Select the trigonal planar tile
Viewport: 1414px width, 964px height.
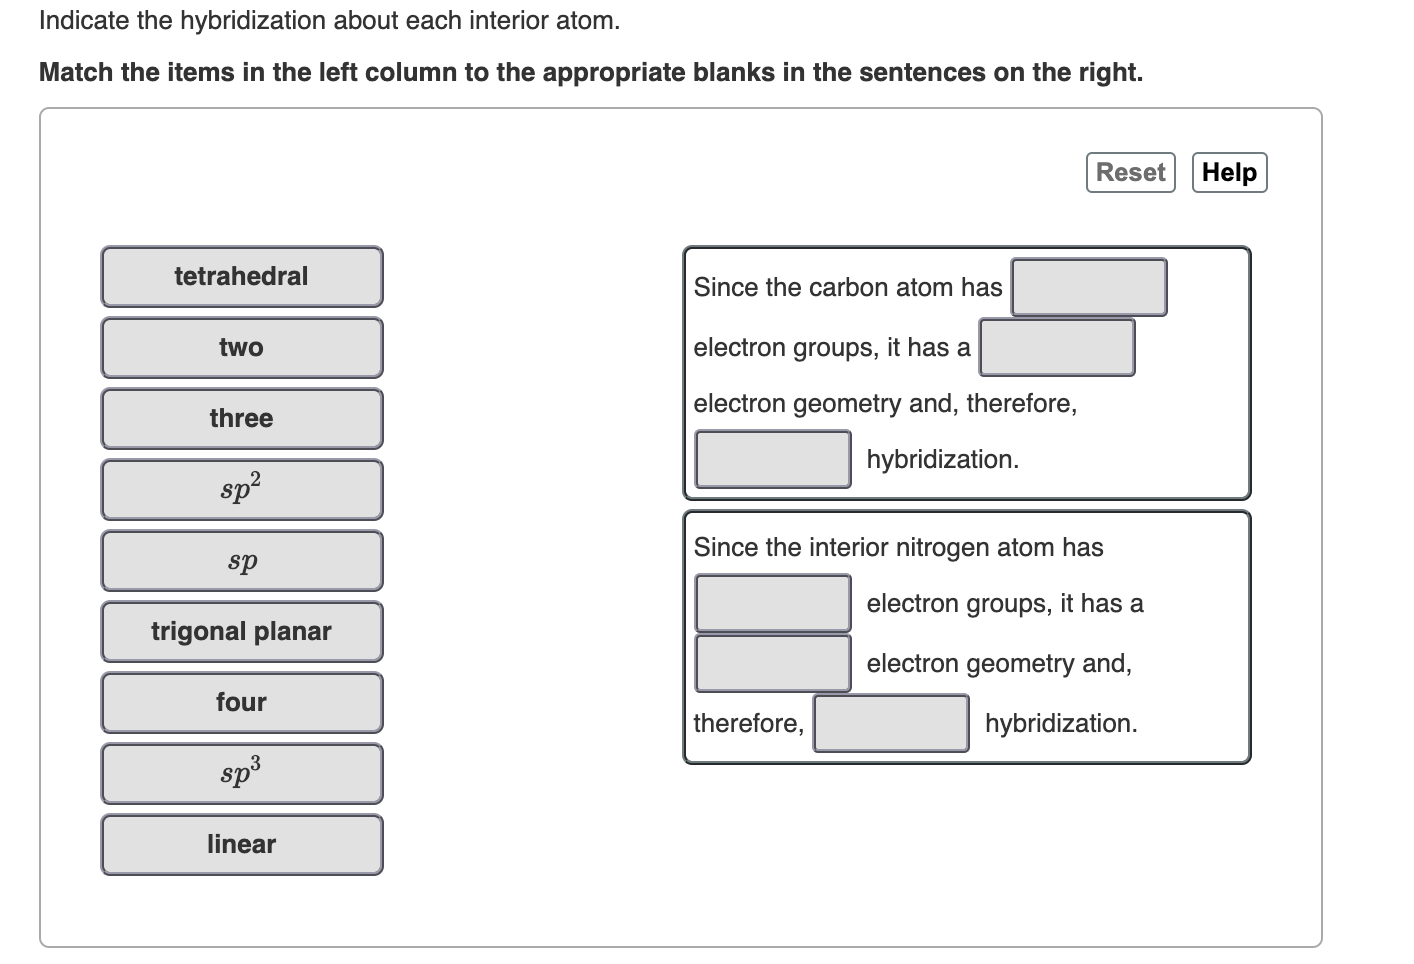pyautogui.click(x=241, y=631)
